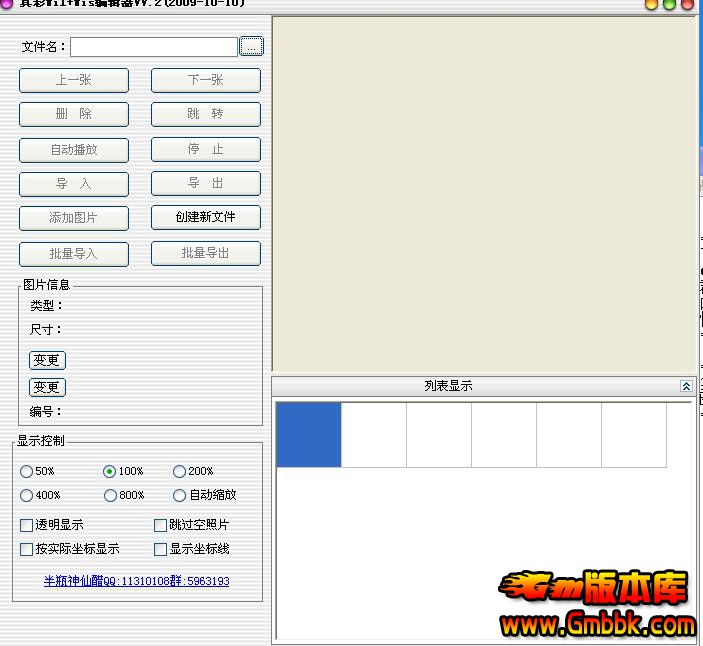
Task: Collapse the 列表显示 panel with chevron icon
Action: pyautogui.click(x=686, y=386)
